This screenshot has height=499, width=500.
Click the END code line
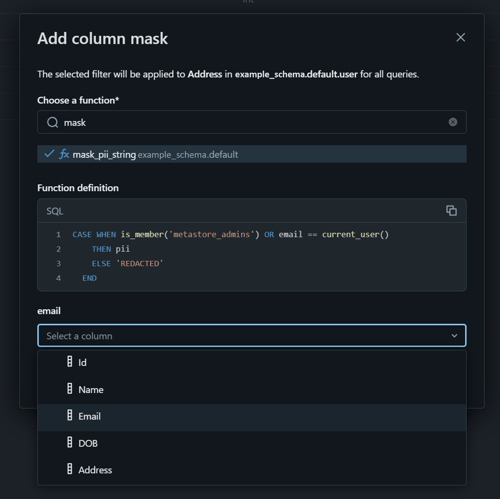pyautogui.click(x=89, y=278)
